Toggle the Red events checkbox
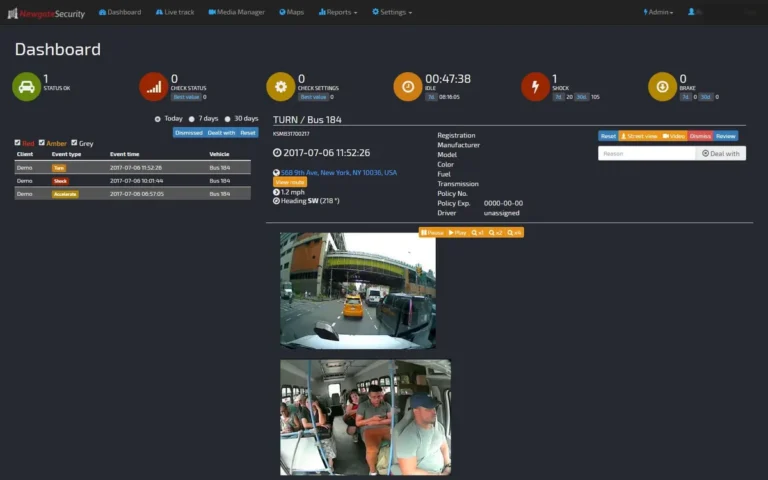The height and width of the screenshot is (480, 768). click(18, 143)
